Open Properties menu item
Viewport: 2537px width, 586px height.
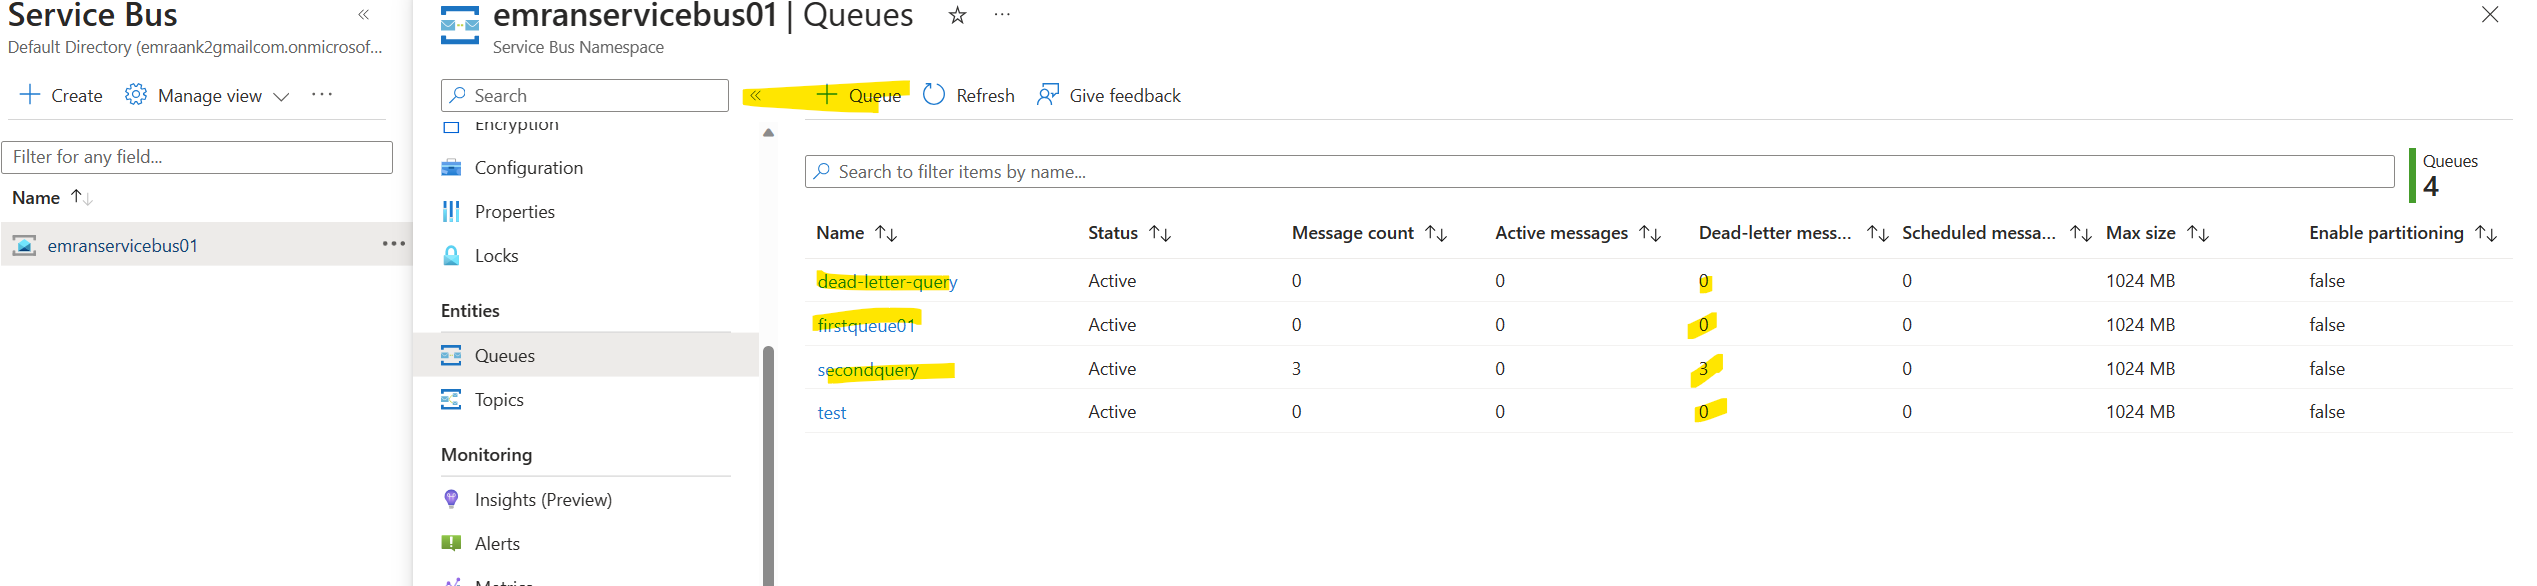click(514, 212)
